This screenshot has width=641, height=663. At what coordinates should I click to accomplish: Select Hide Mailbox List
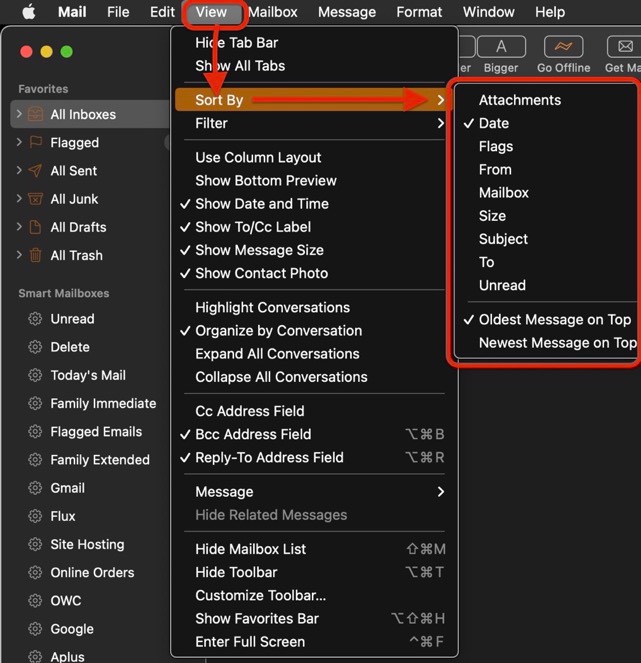coord(315,549)
